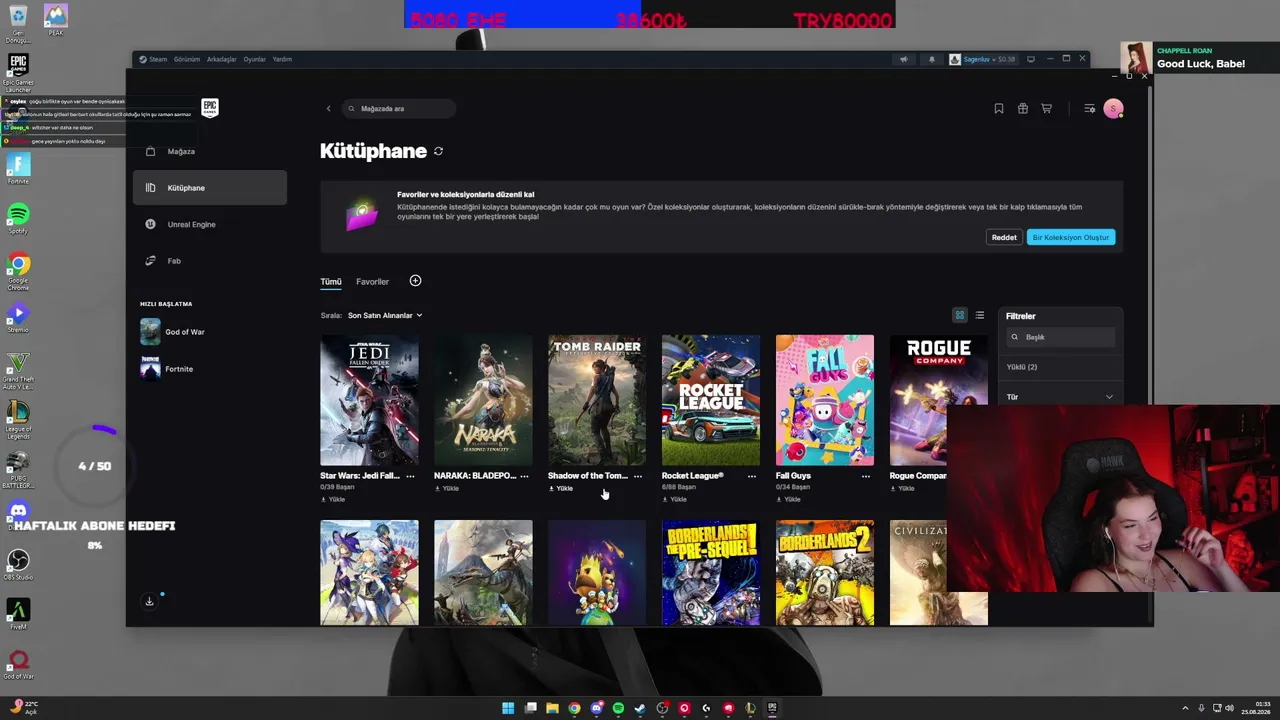
Task: Open the Steam menu in Steam window
Action: [x=153, y=59]
